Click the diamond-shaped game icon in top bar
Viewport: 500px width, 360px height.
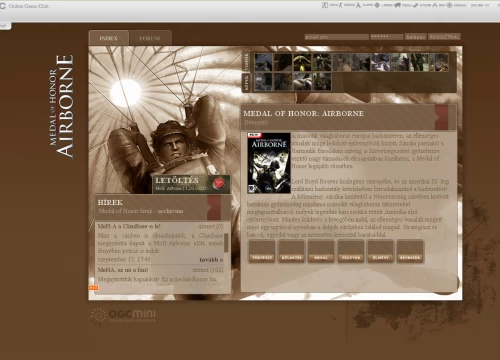377,5
